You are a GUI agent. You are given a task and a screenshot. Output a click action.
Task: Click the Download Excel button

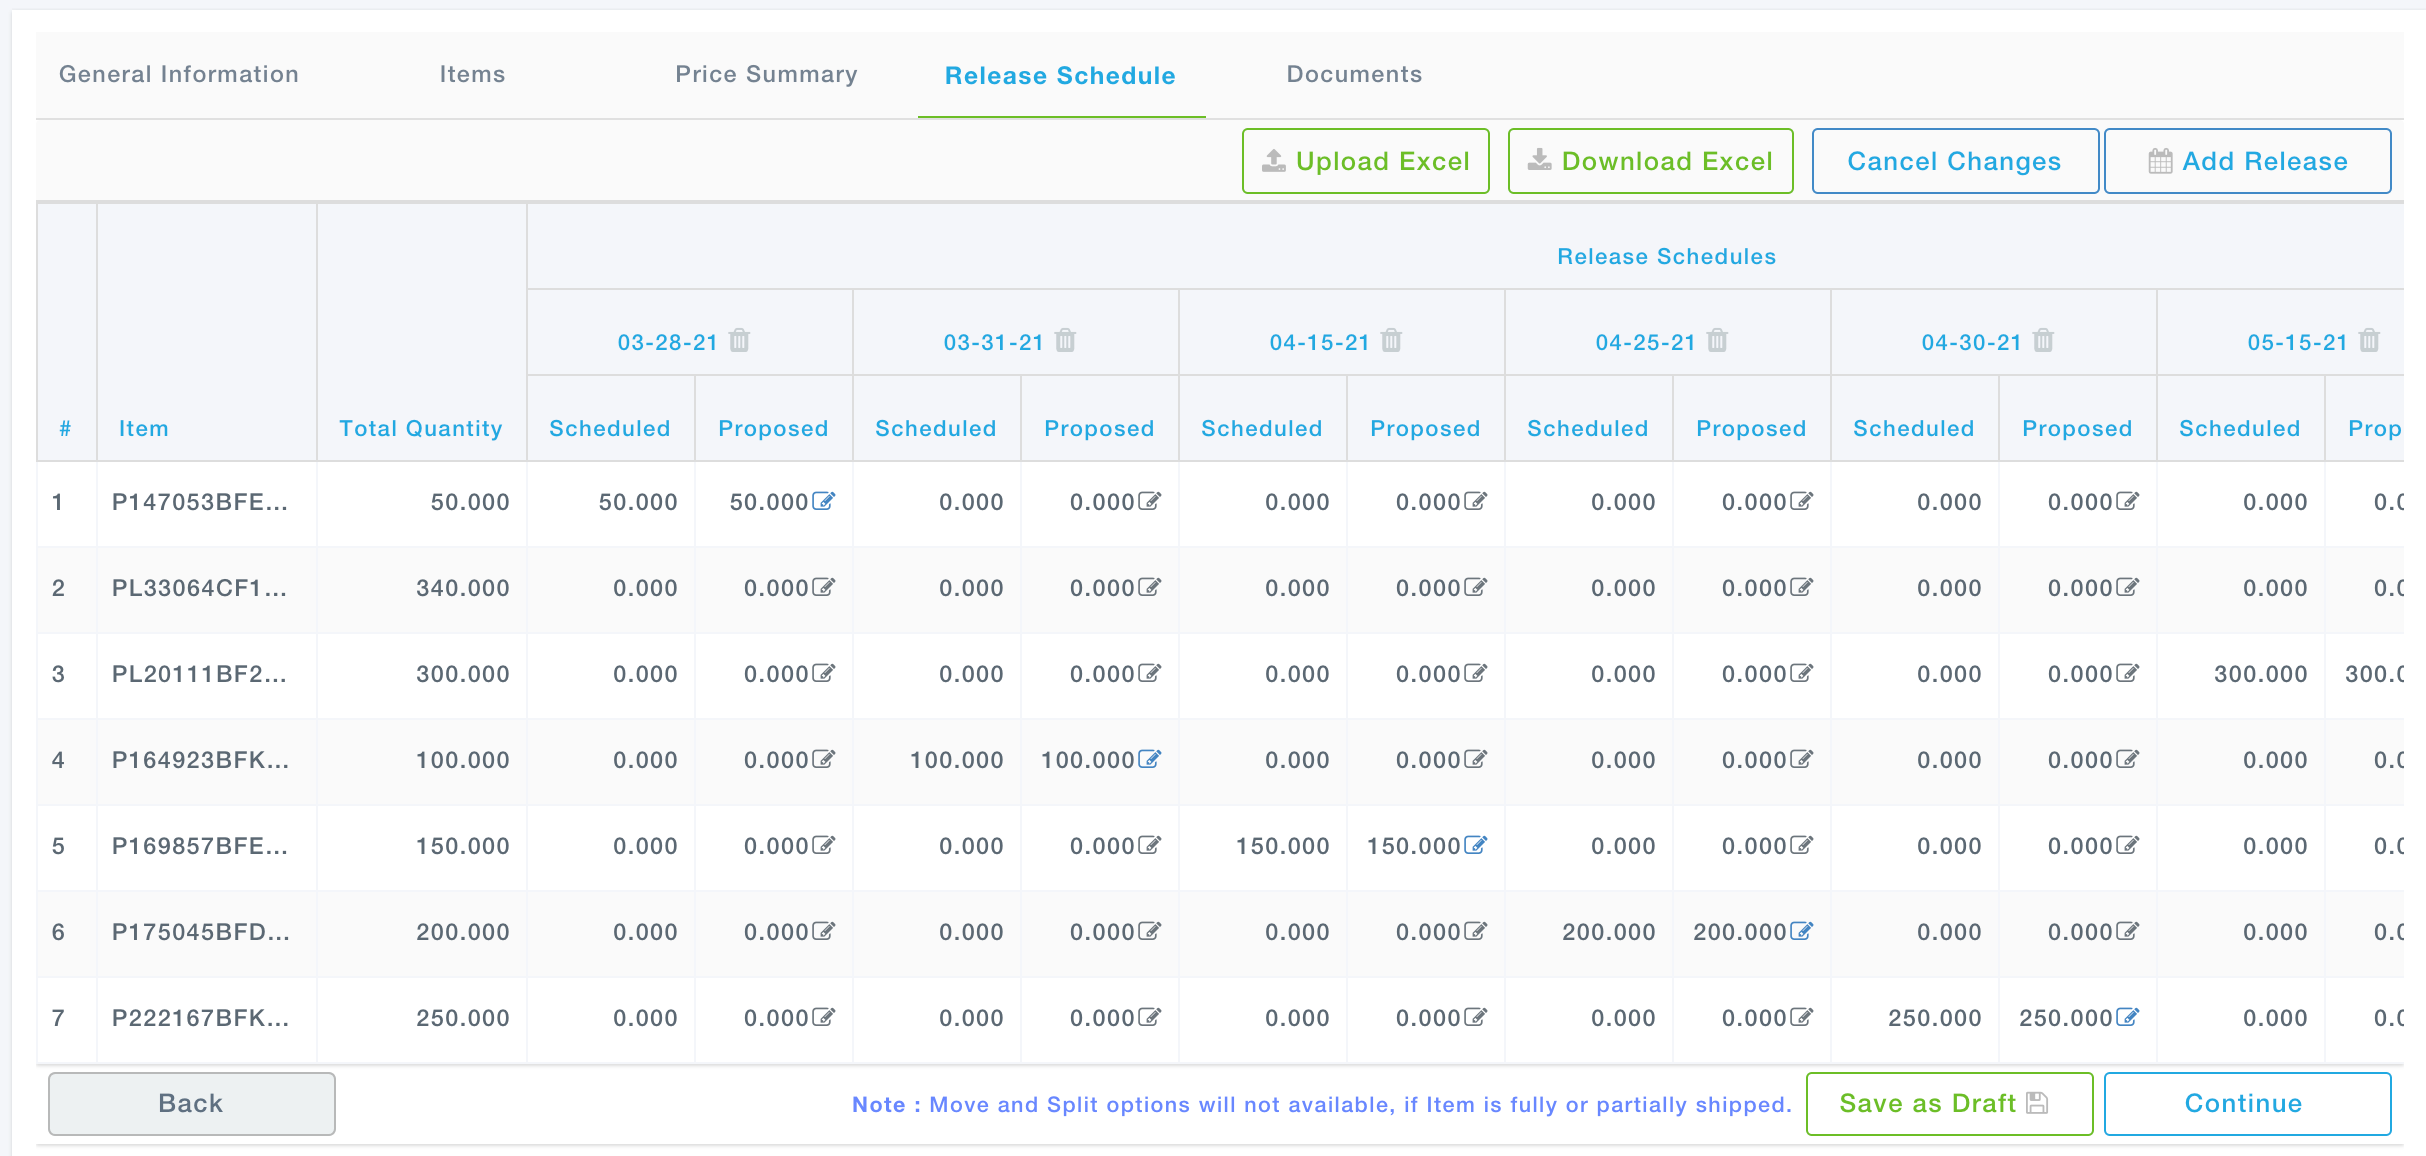(x=1650, y=161)
